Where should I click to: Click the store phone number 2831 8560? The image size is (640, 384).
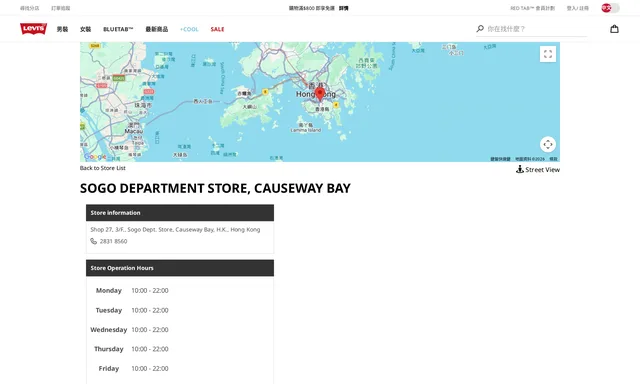(113, 241)
